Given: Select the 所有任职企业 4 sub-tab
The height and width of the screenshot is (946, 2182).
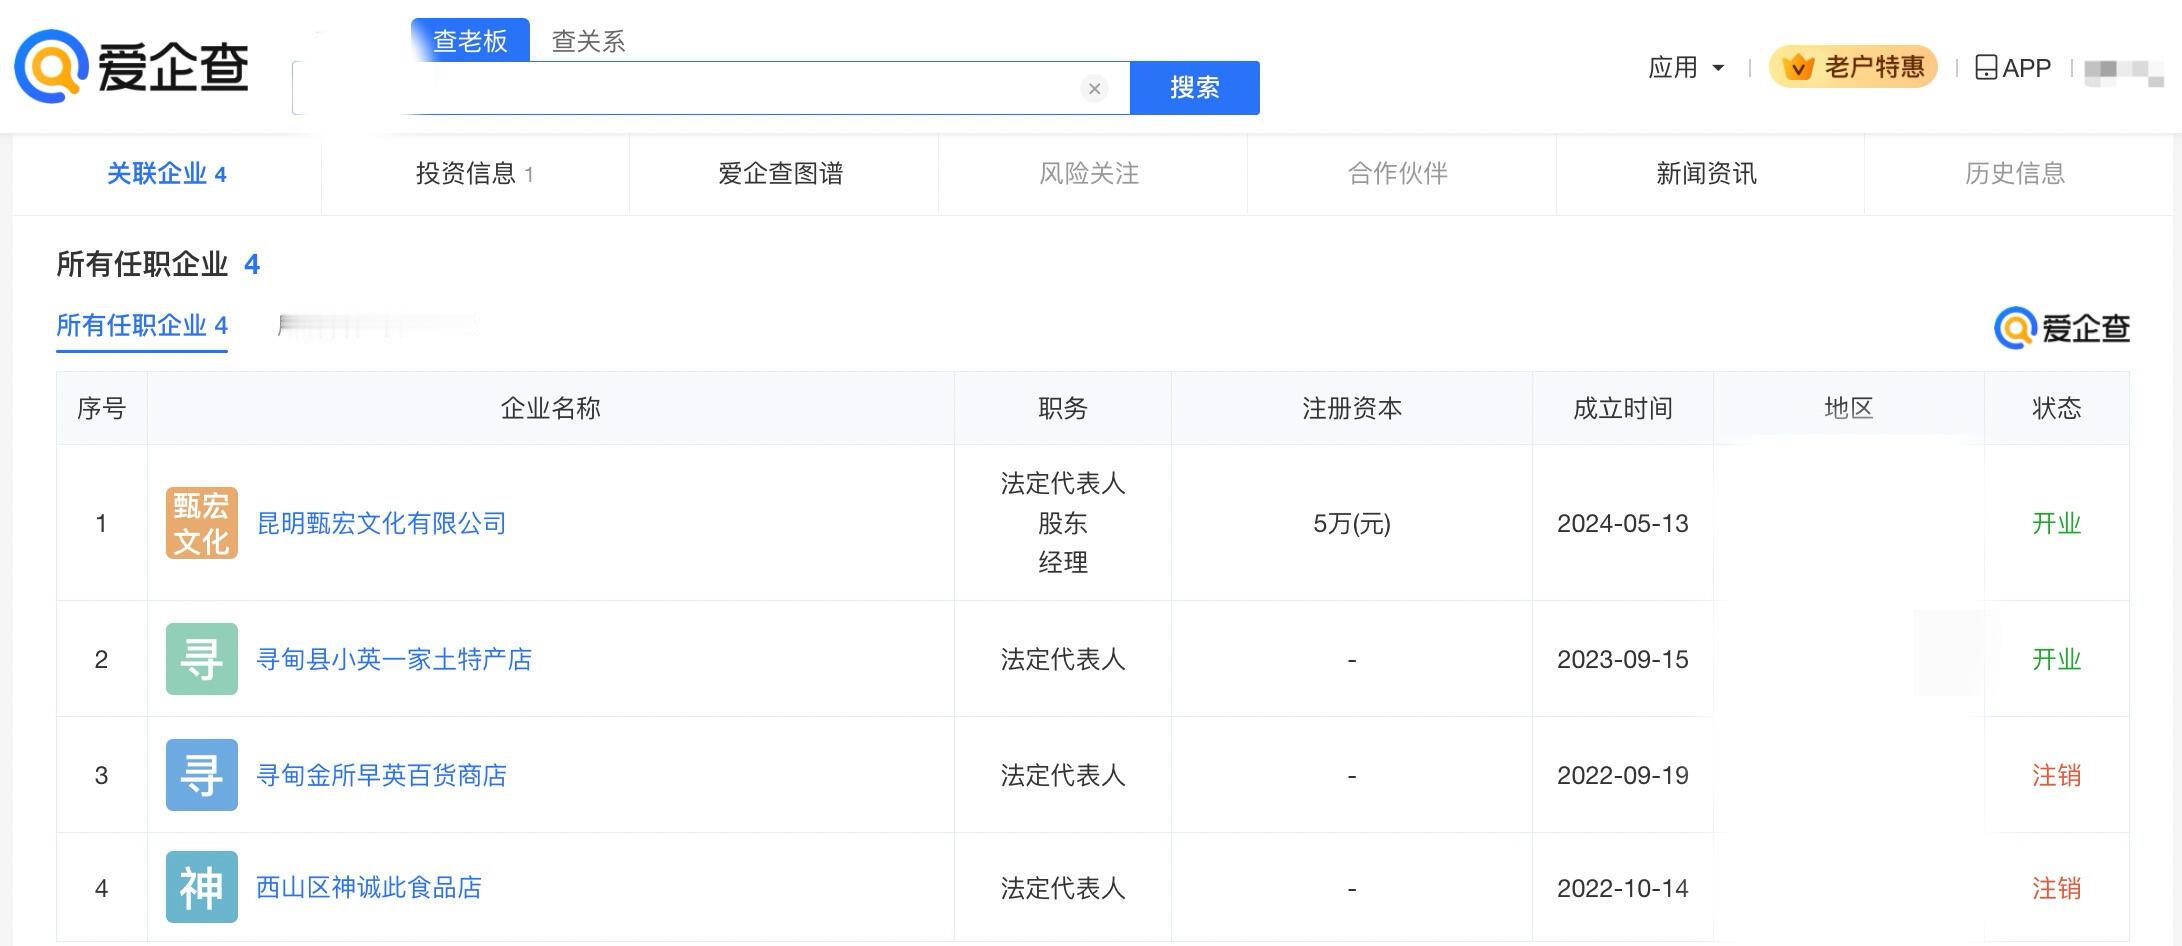Looking at the screenshot, I should (142, 325).
